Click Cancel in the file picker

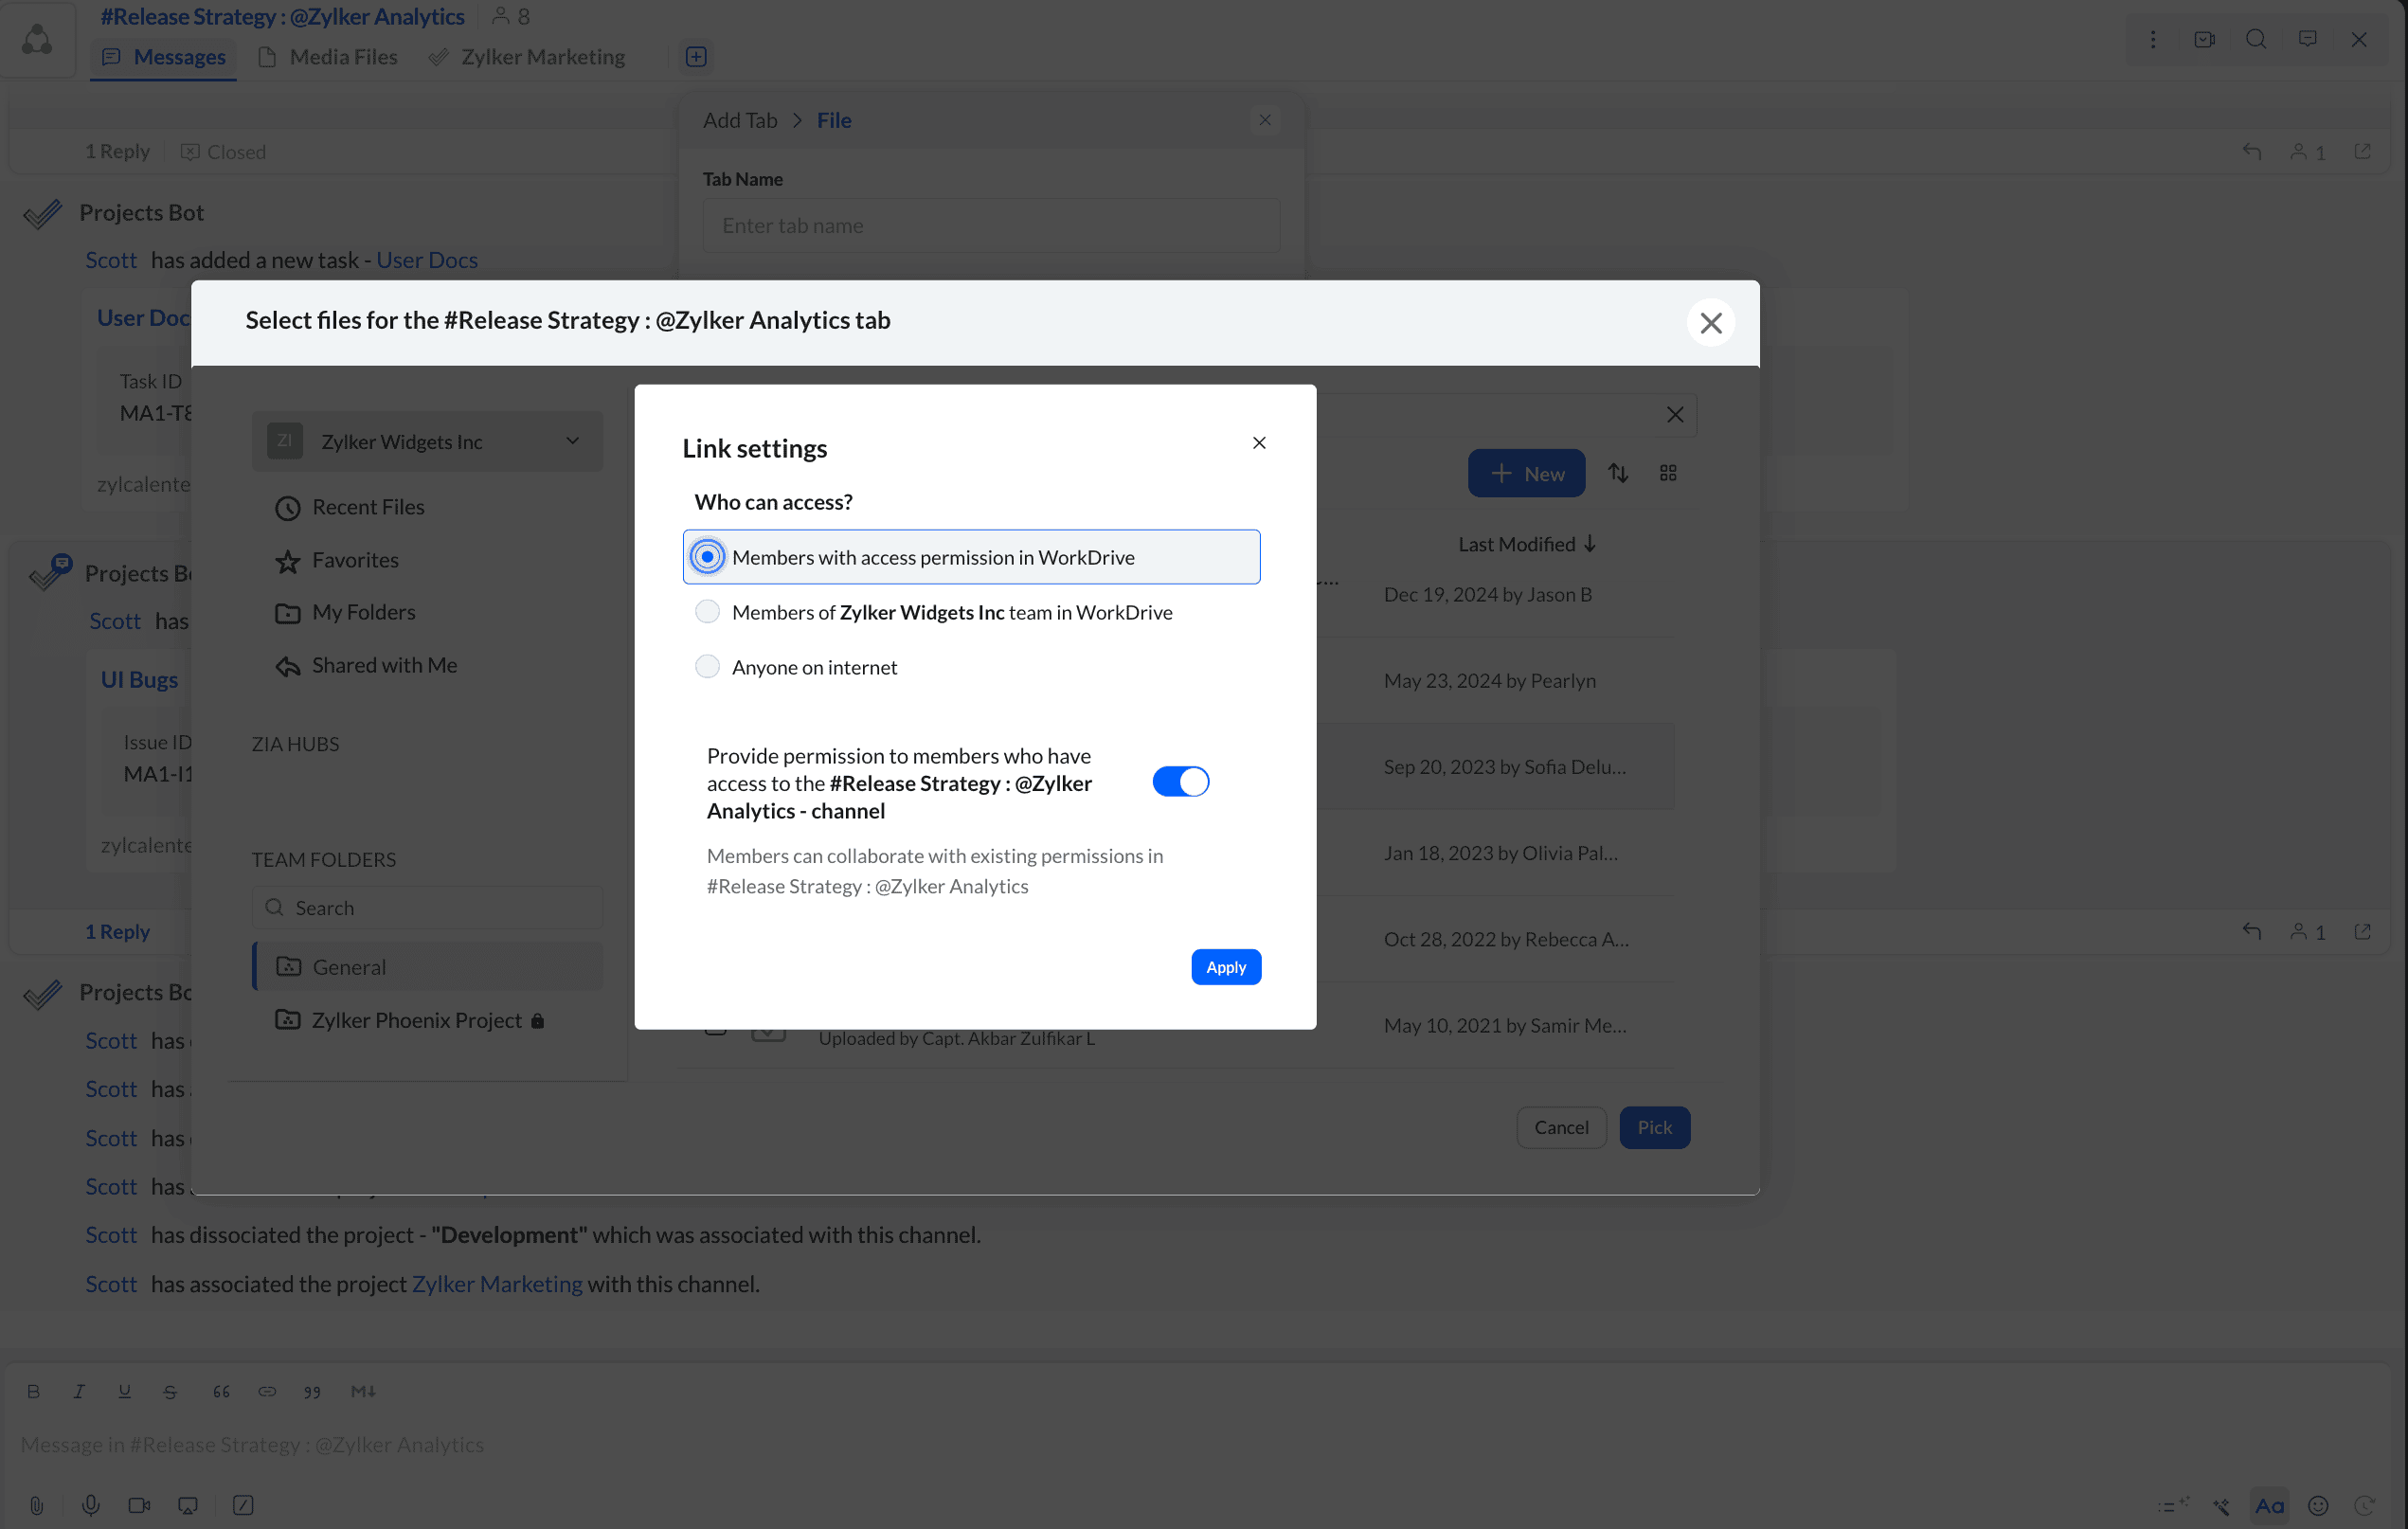click(x=1561, y=1128)
